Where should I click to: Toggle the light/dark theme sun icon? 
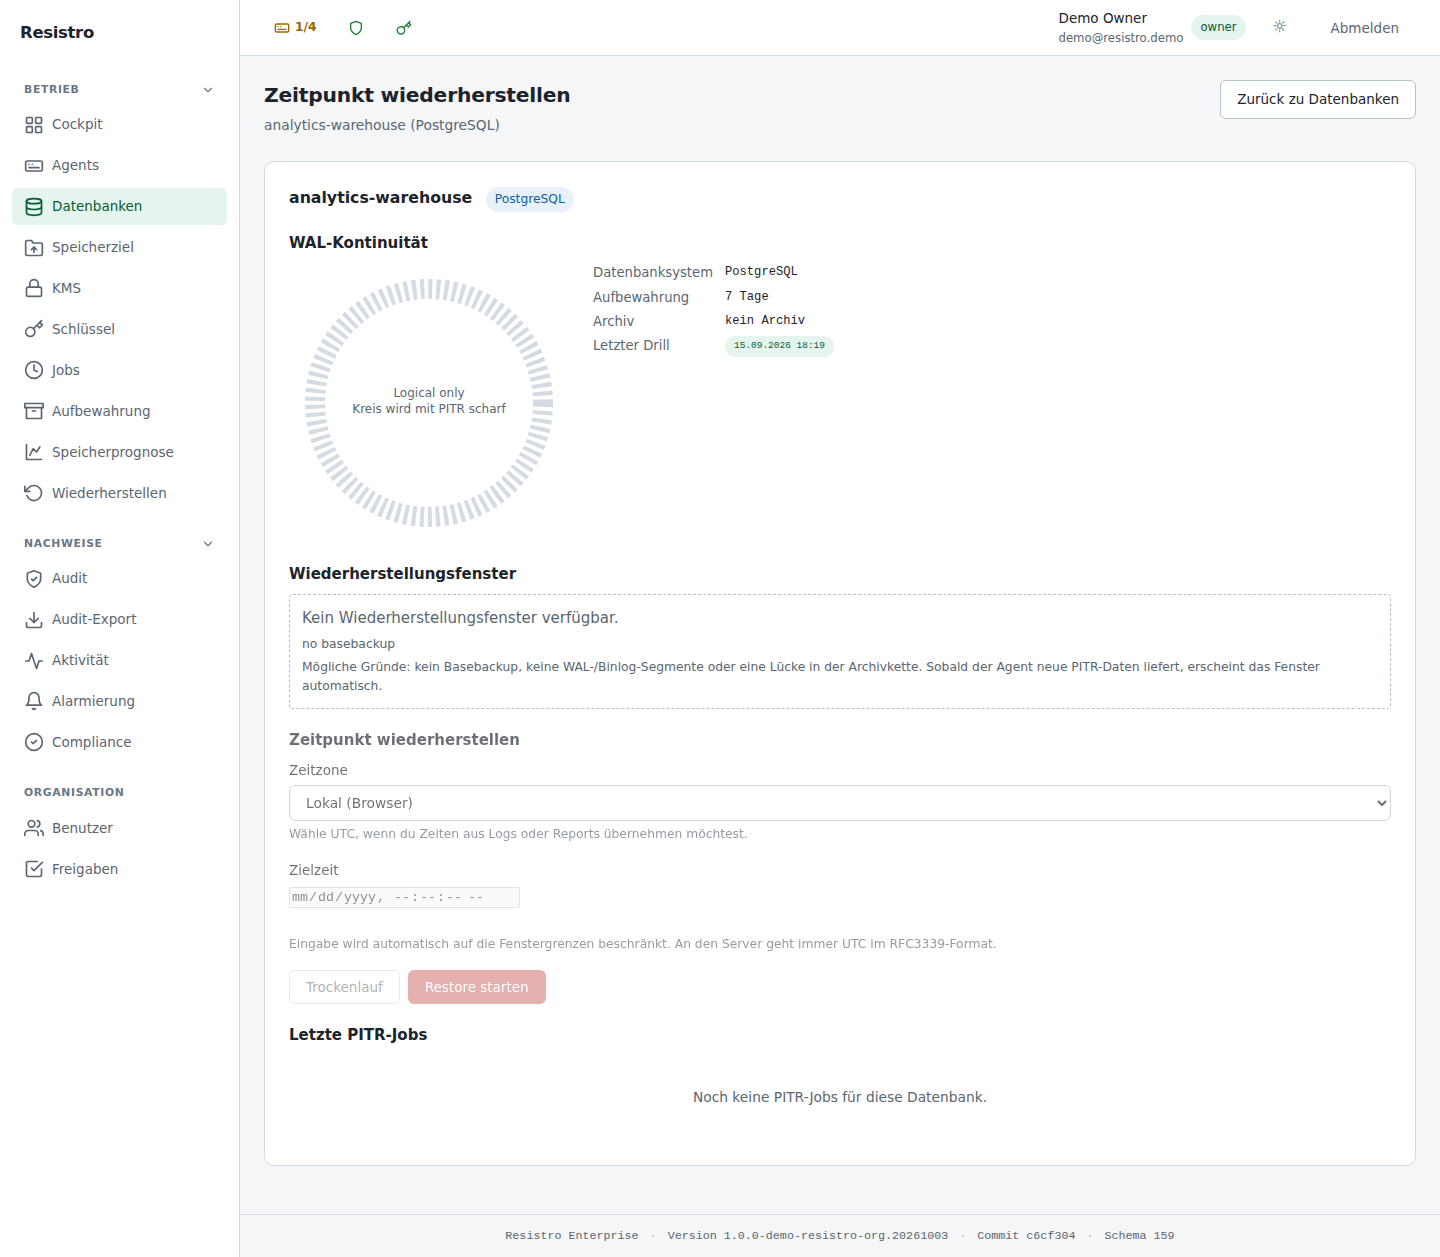pos(1280,27)
